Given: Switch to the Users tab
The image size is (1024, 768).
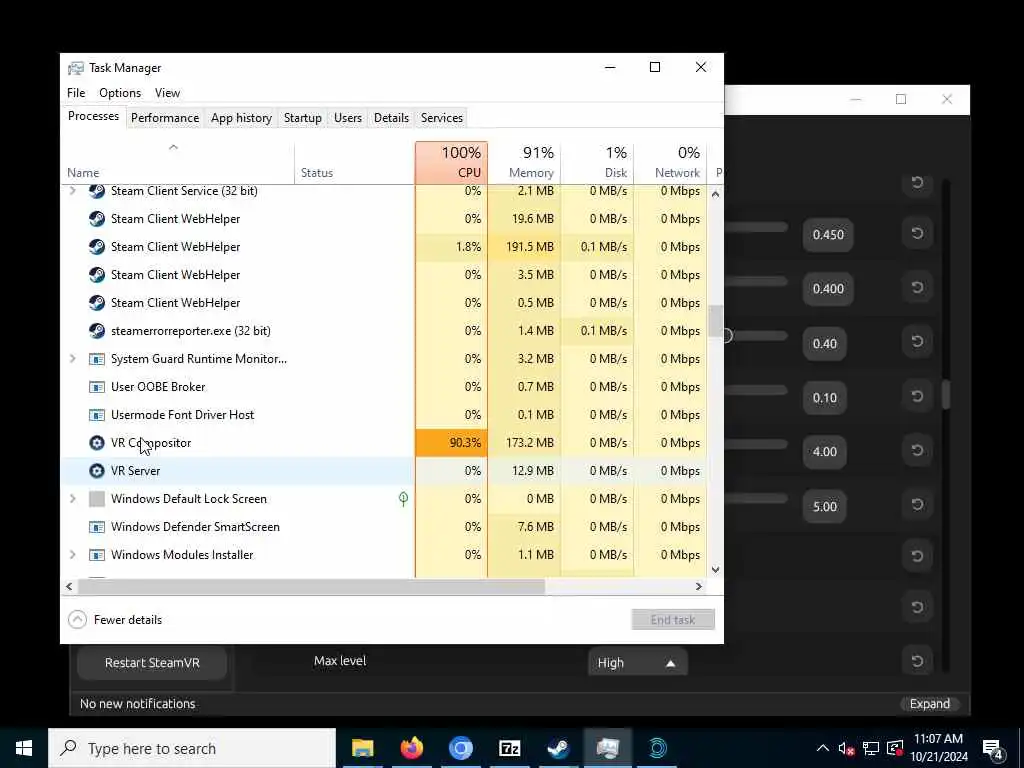Looking at the screenshot, I should (x=347, y=118).
